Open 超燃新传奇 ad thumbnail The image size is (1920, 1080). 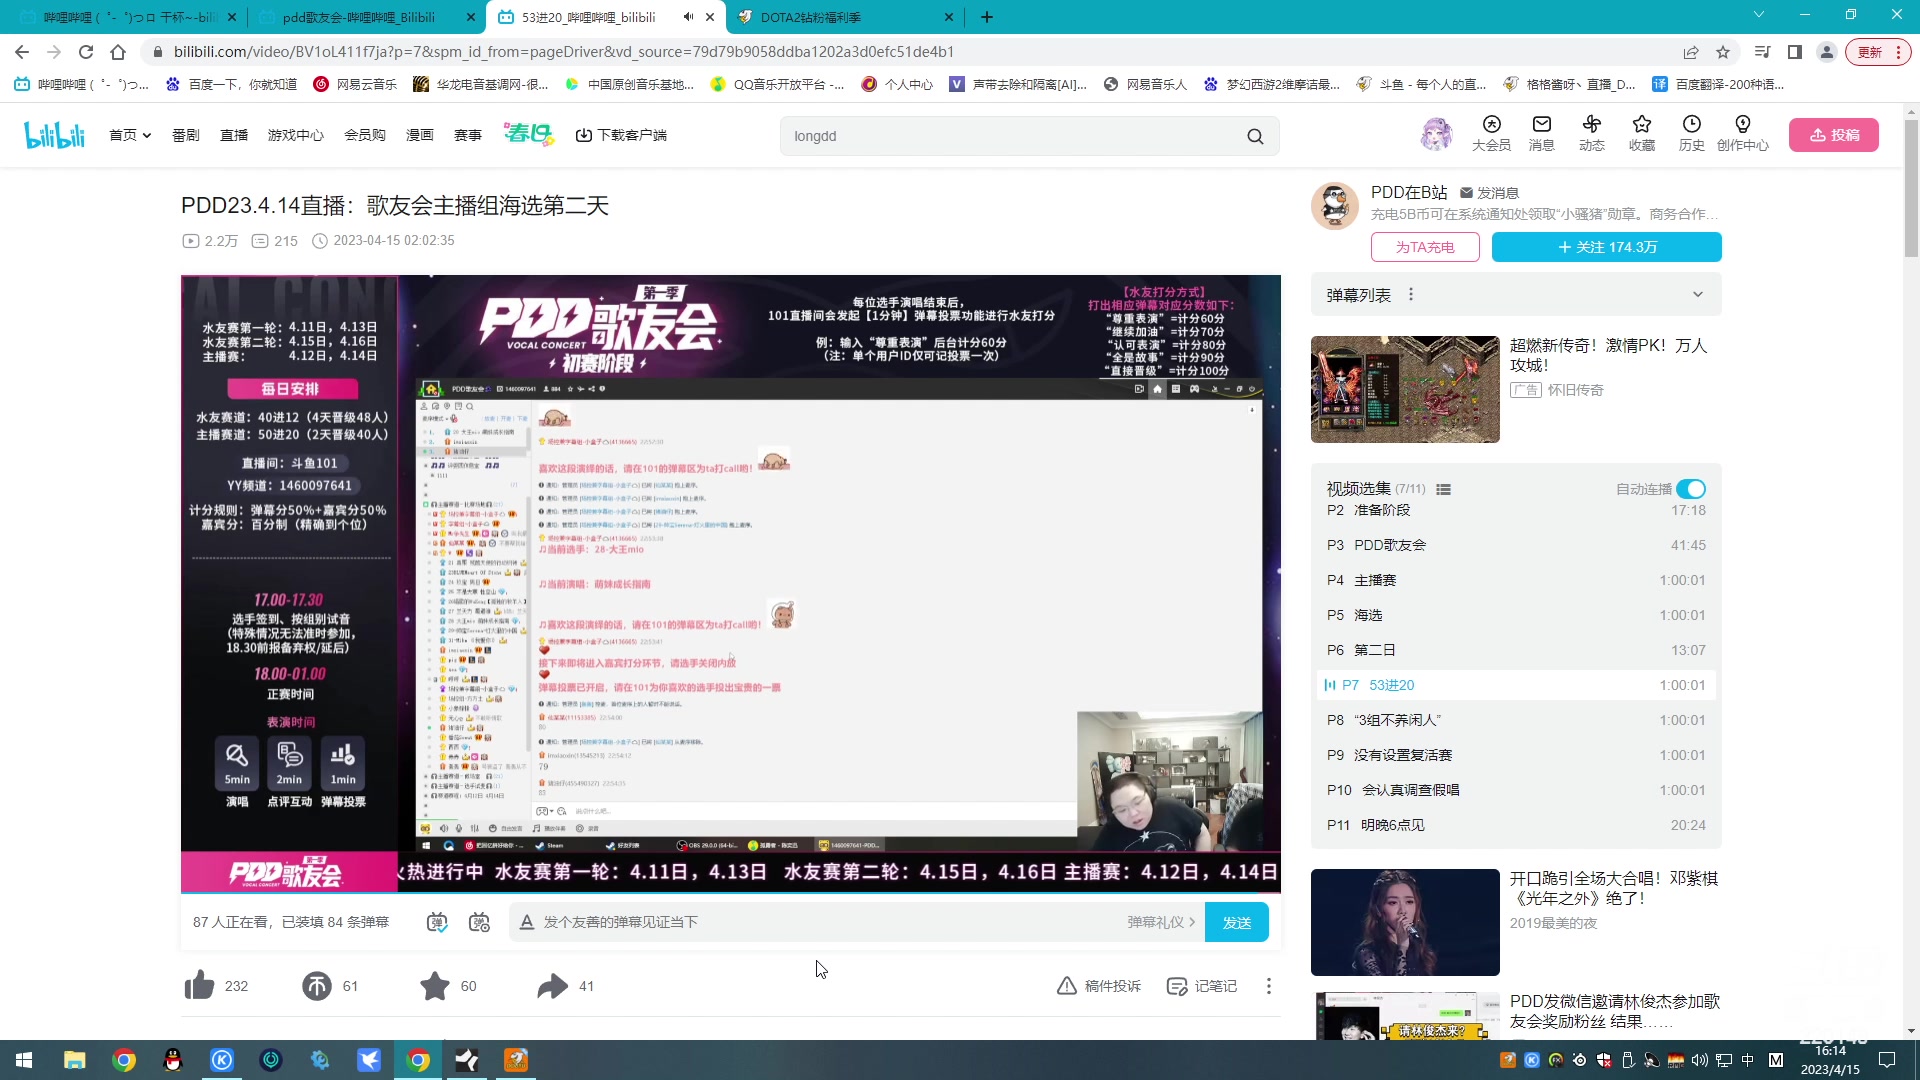(1405, 389)
